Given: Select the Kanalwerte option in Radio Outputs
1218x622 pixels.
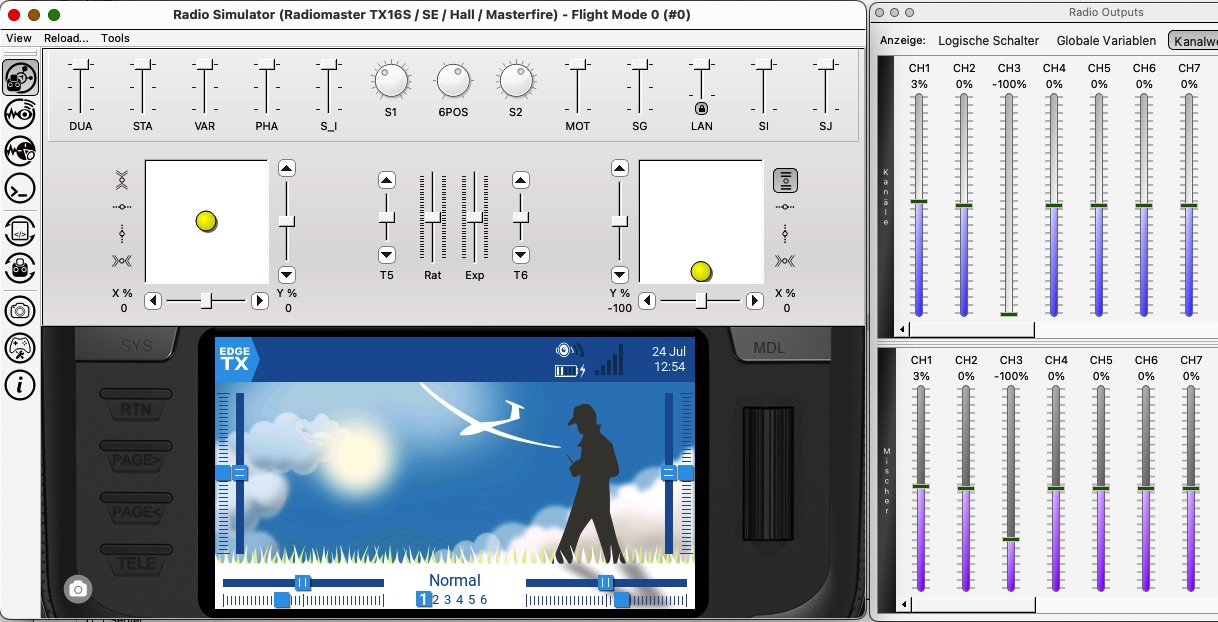Looking at the screenshot, I should [x=1193, y=41].
